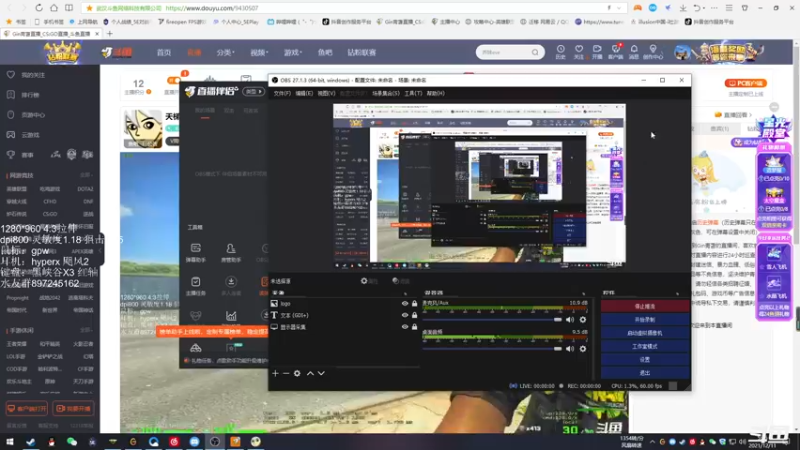Open the OBS 帮助(H) menu
Image resolution: width=800 pixels, height=450 pixels.
coord(436,93)
